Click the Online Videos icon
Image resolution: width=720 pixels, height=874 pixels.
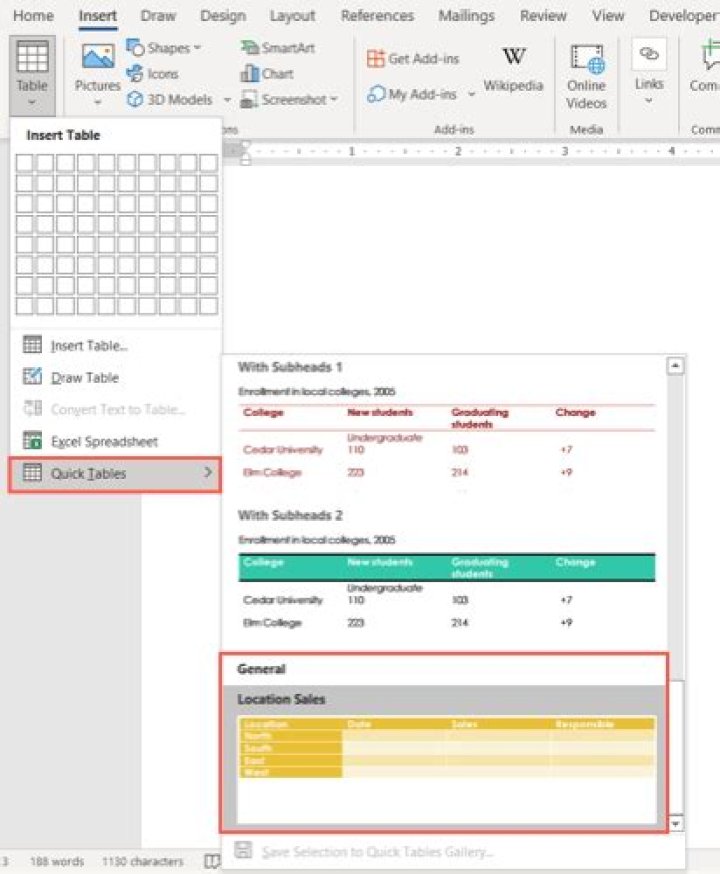click(x=586, y=57)
